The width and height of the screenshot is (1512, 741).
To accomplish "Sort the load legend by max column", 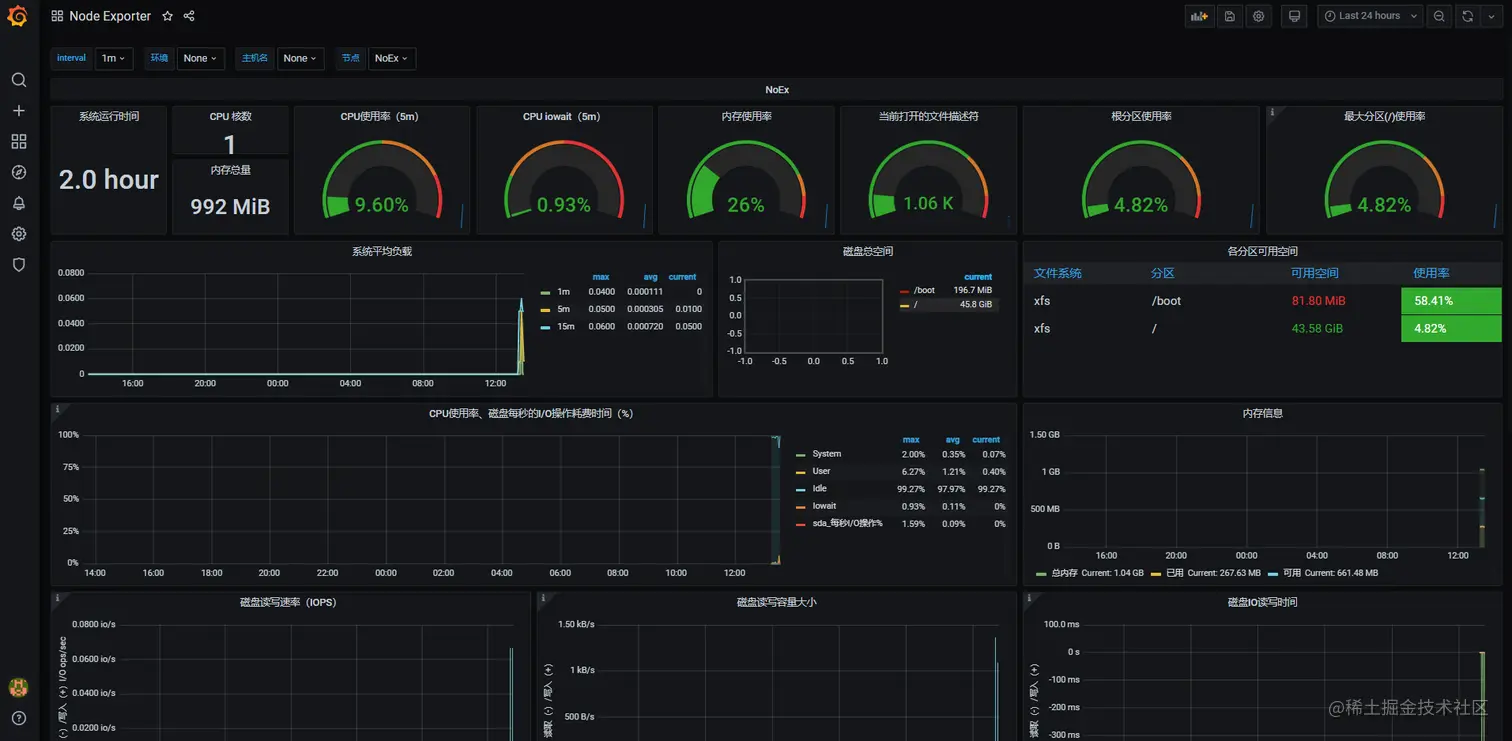I will tap(601, 277).
